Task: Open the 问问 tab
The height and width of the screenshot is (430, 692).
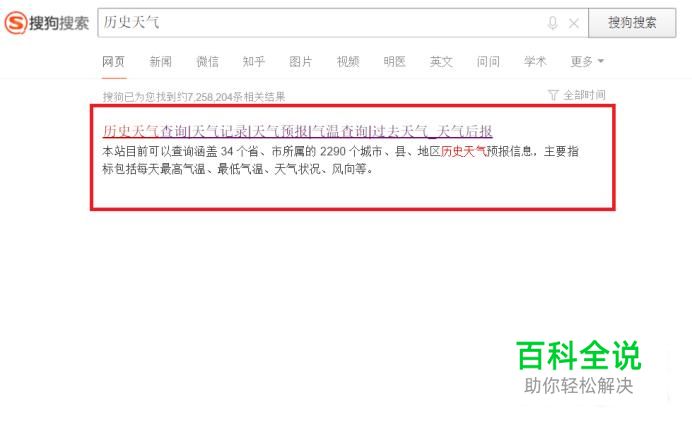Action: 488,61
